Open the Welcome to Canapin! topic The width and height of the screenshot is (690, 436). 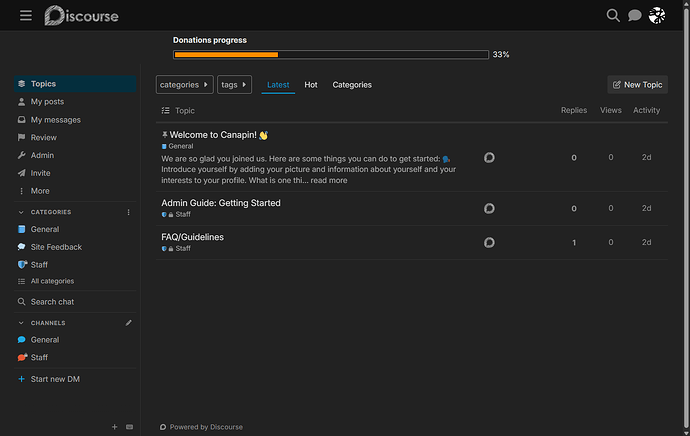click(213, 135)
